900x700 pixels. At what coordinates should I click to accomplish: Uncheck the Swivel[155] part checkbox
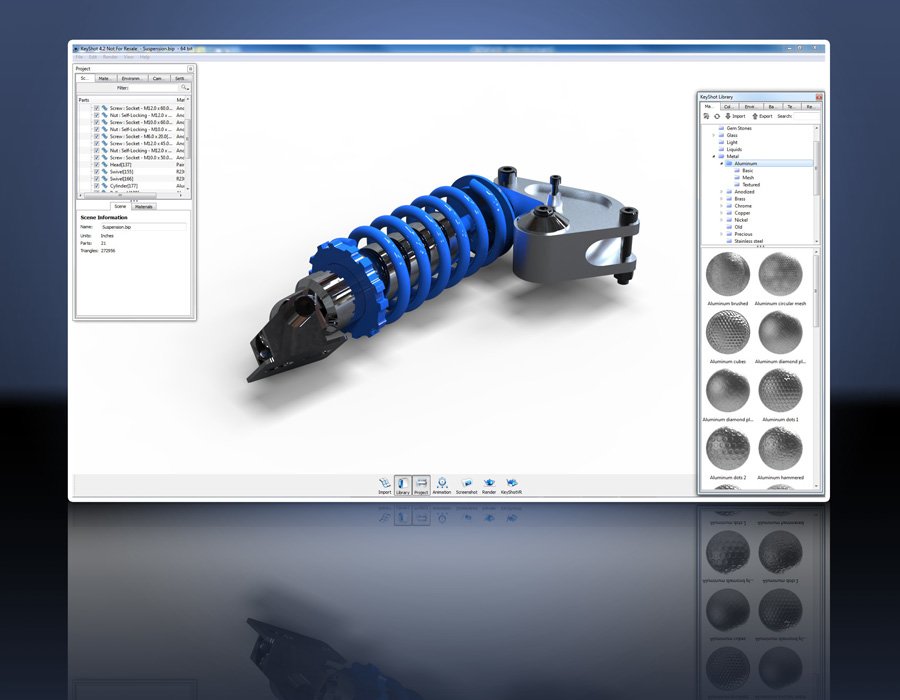[97, 172]
